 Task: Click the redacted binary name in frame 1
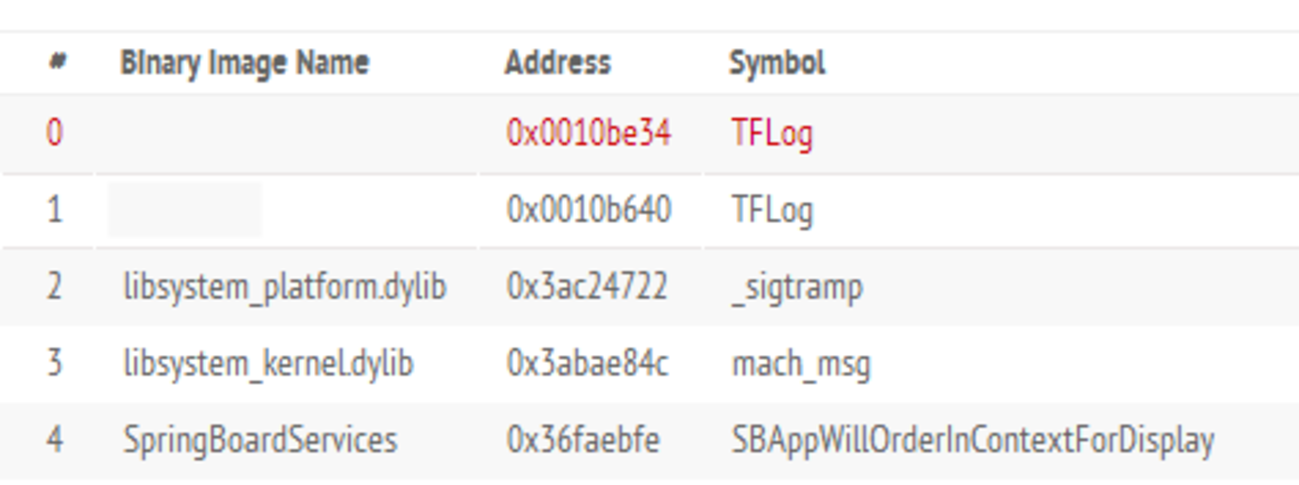click(185, 210)
